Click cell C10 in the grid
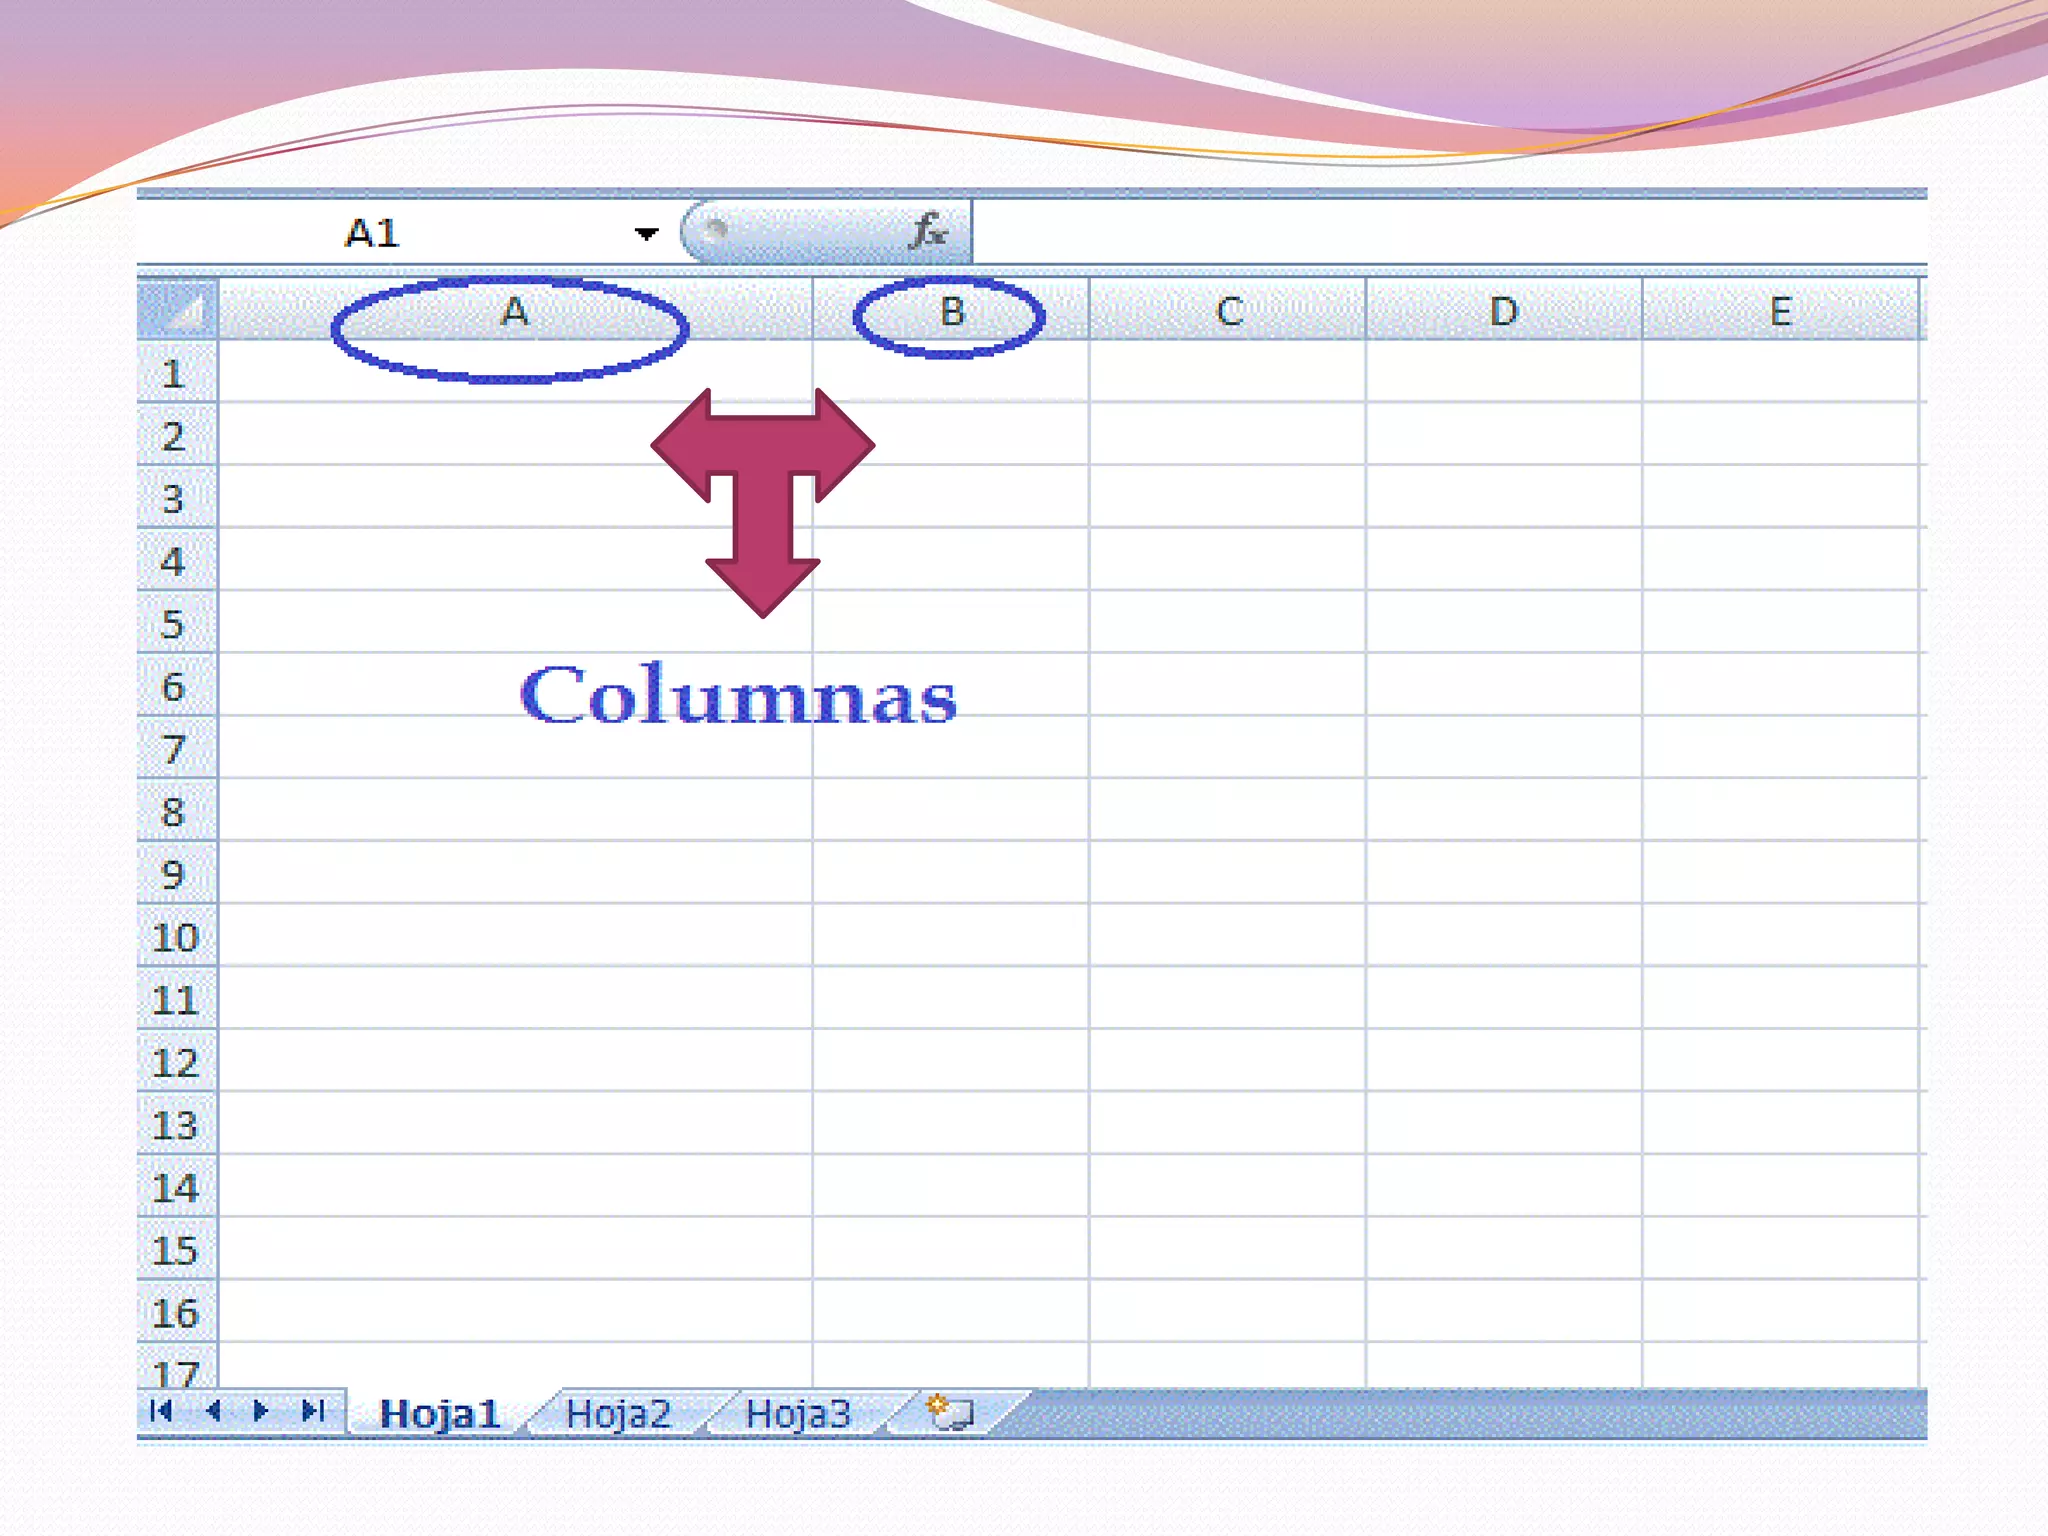The height and width of the screenshot is (1536, 2048). point(1228,936)
